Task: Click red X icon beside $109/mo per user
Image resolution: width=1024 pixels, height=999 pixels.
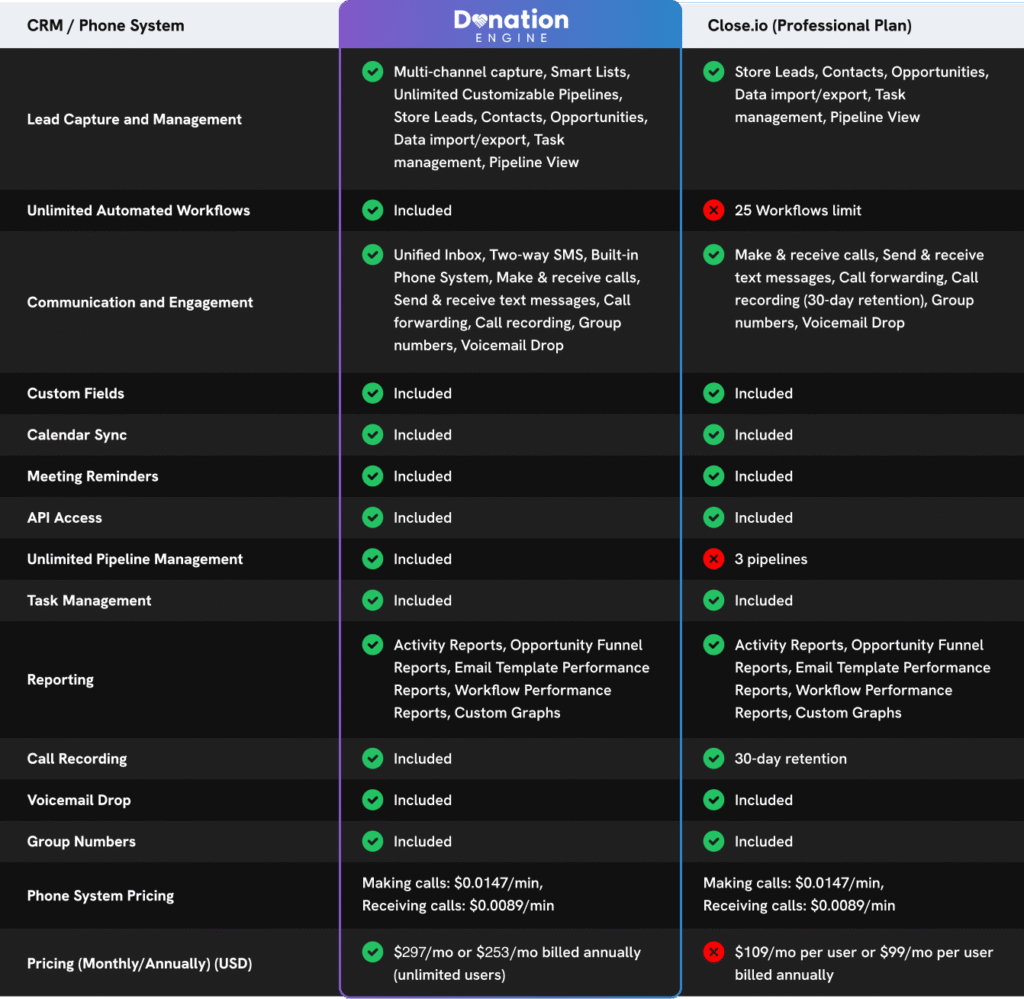Action: pyautogui.click(x=713, y=953)
